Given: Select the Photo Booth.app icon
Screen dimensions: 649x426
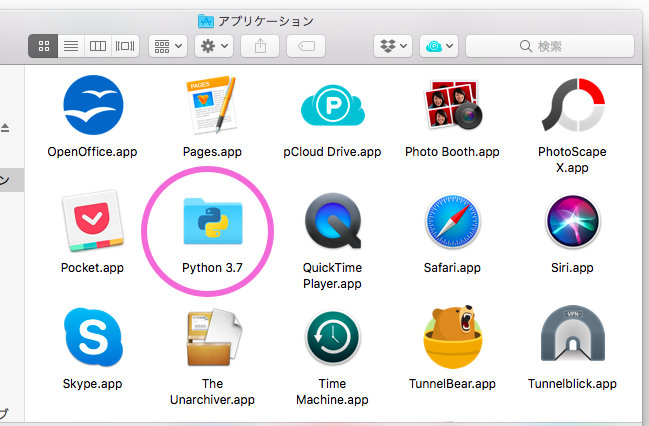Looking at the screenshot, I should click(x=452, y=105).
